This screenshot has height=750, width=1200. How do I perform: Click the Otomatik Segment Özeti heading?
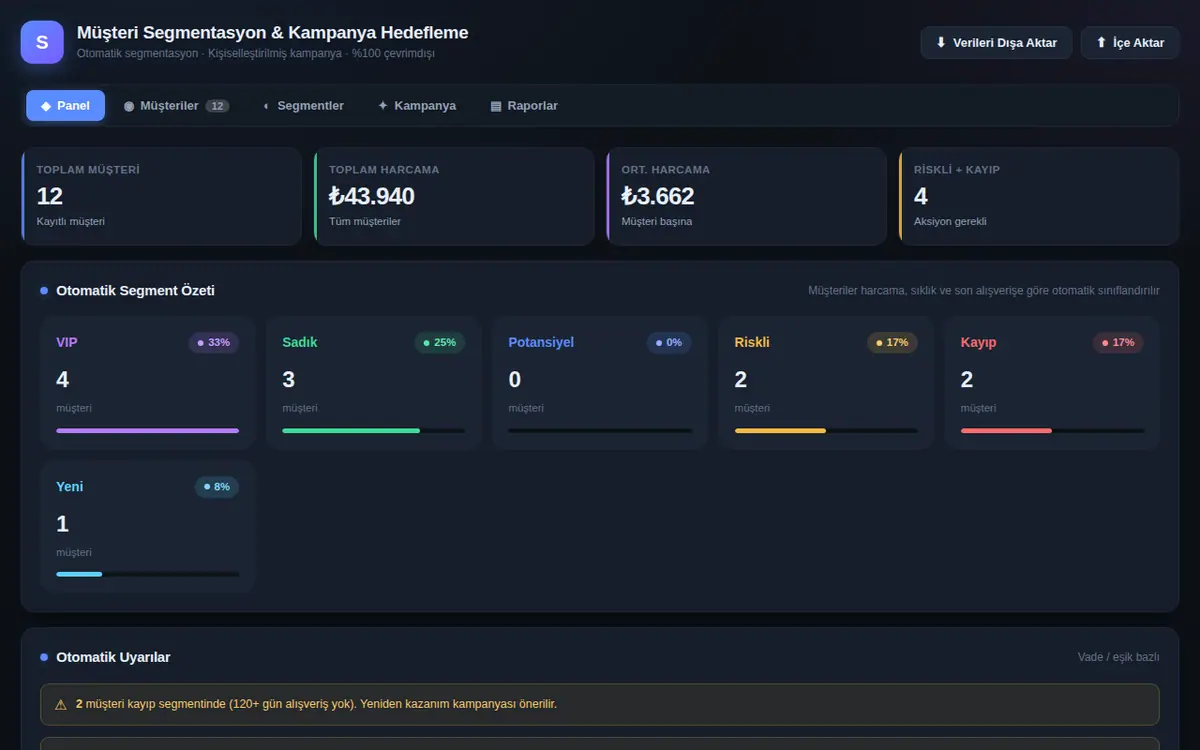[x=136, y=291]
